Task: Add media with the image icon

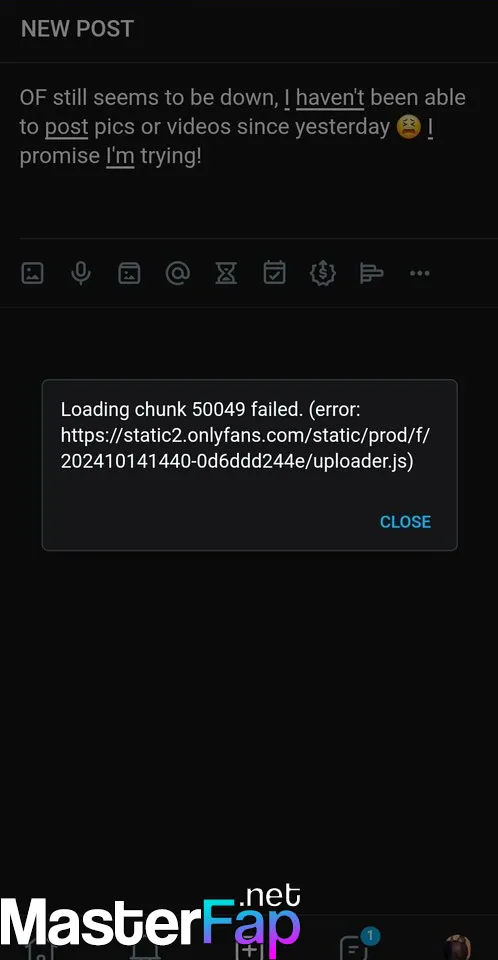Action: click(x=32, y=273)
